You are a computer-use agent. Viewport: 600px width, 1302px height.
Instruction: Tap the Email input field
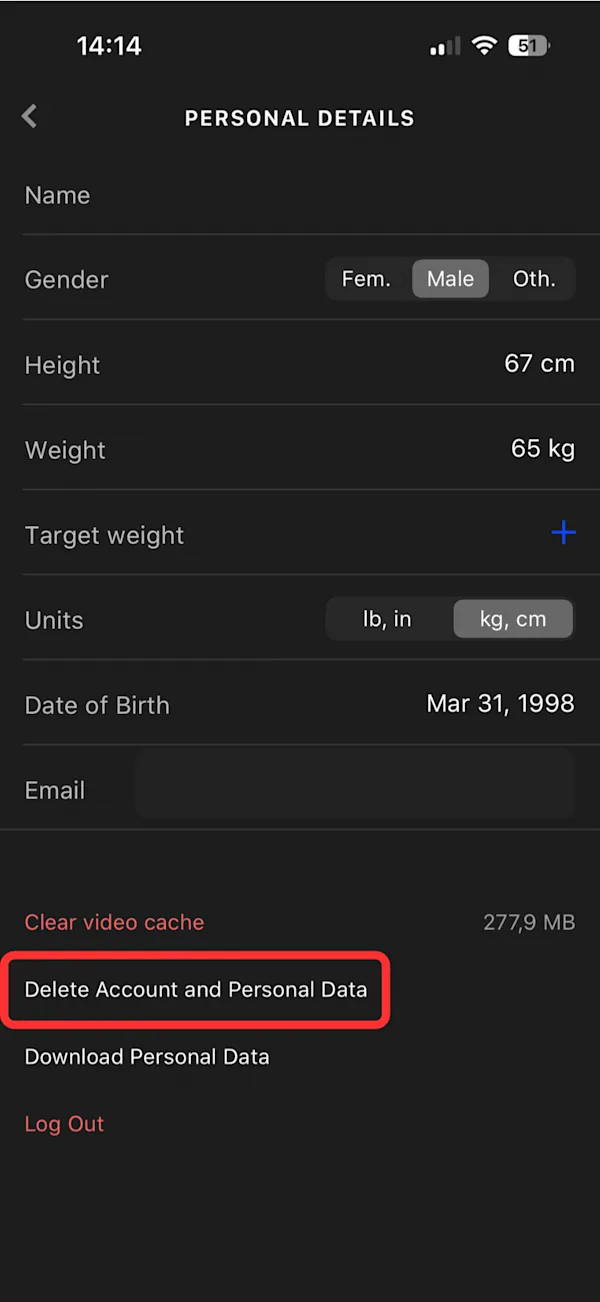(x=354, y=785)
